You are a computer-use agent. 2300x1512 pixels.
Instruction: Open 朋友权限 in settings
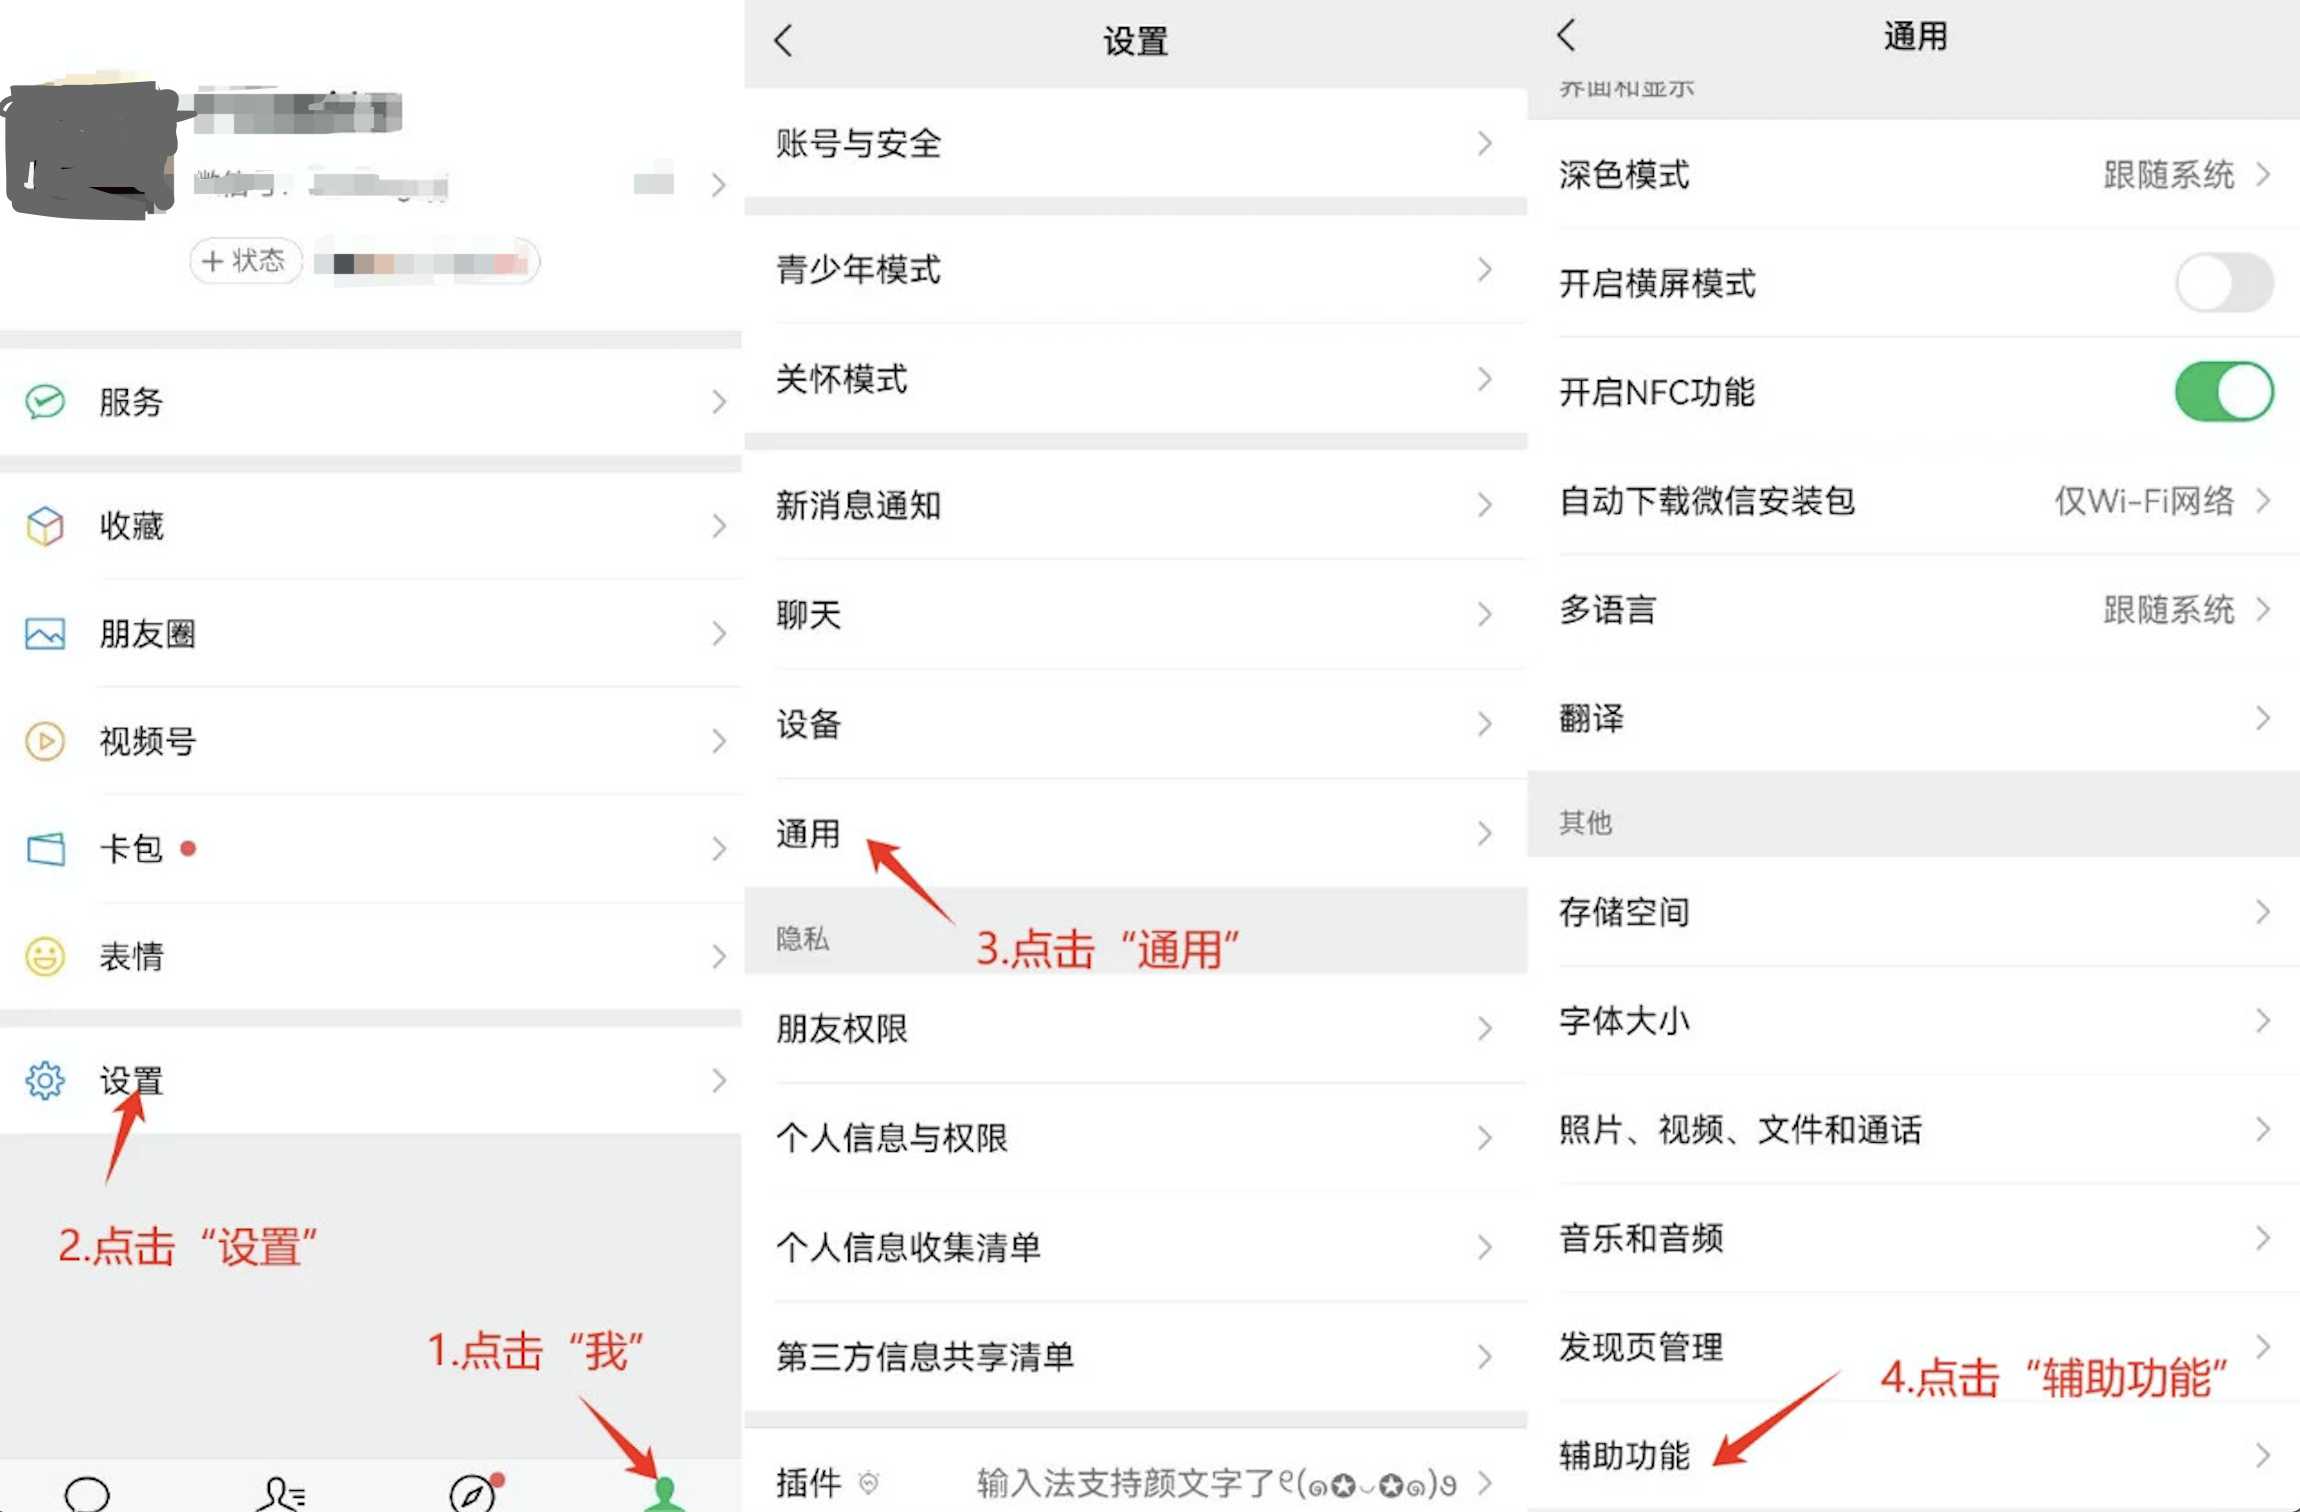[x=1135, y=1028]
